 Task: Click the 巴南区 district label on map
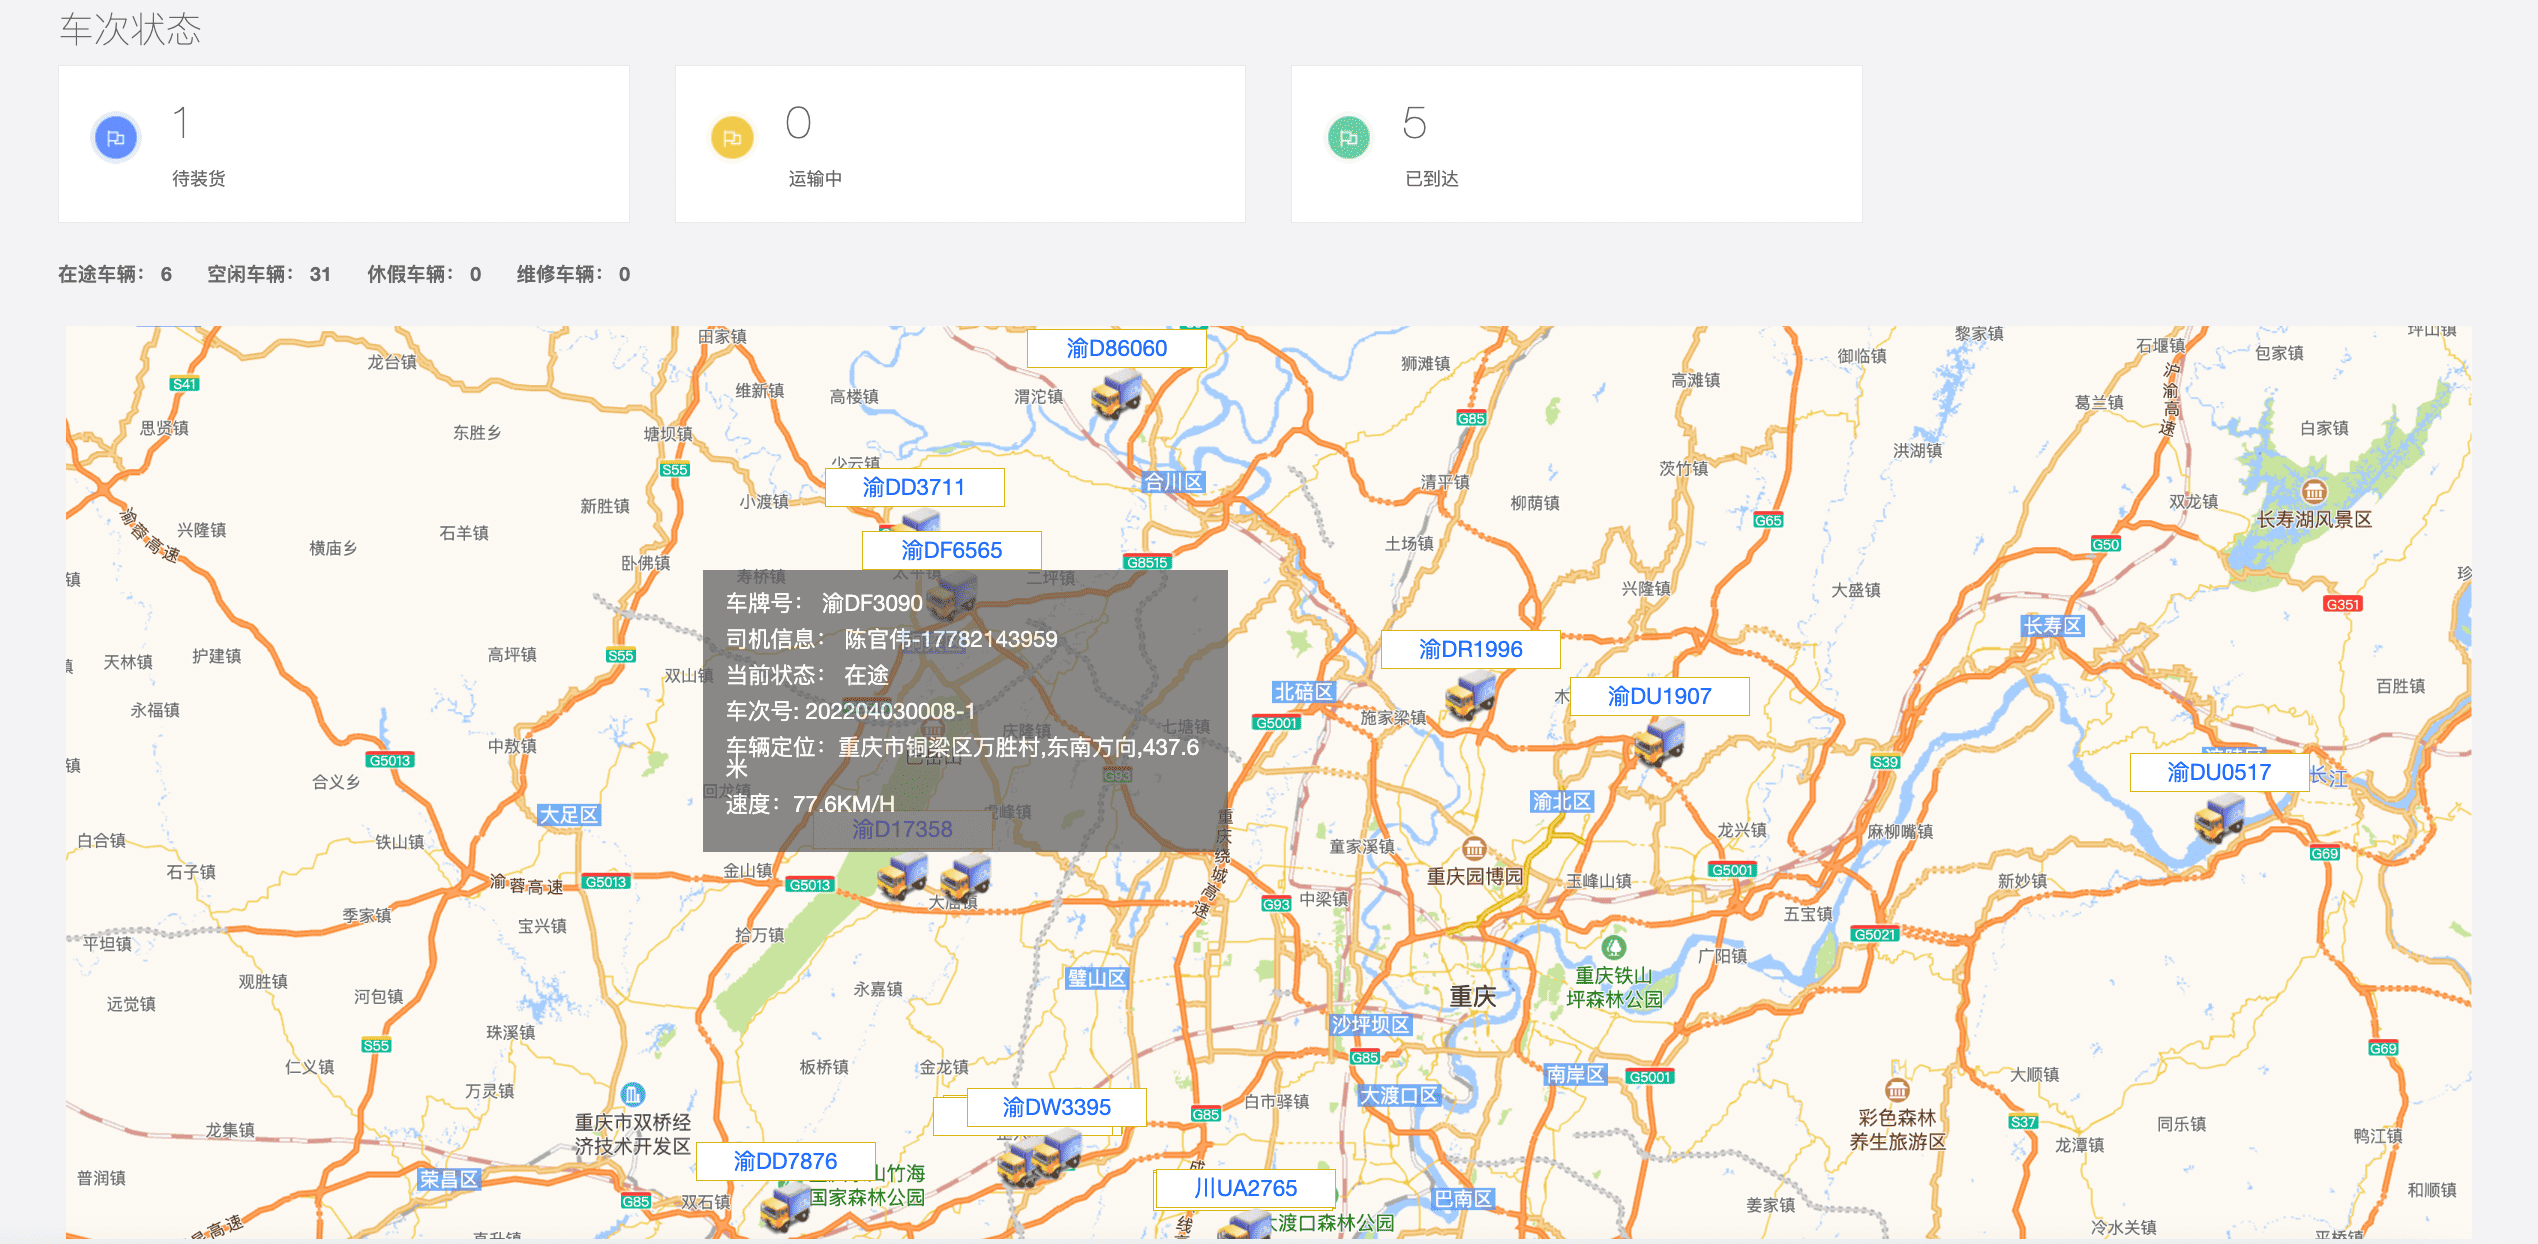[x=1463, y=1199]
